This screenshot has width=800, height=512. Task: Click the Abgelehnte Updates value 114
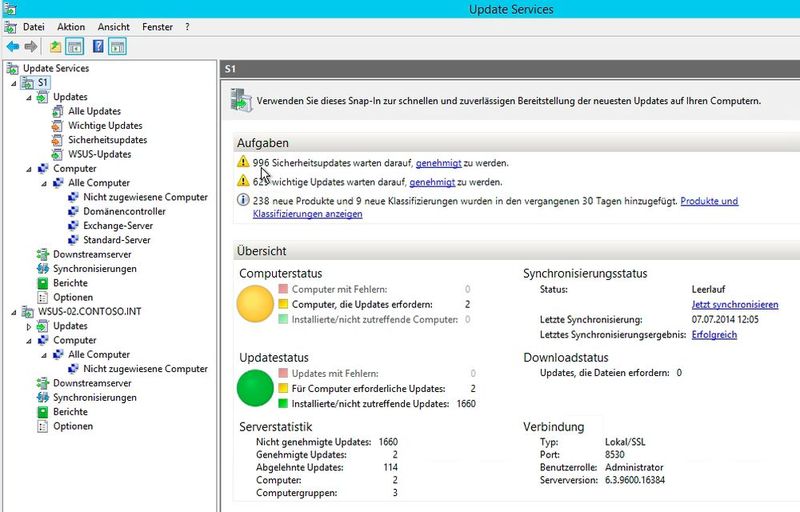[390, 467]
